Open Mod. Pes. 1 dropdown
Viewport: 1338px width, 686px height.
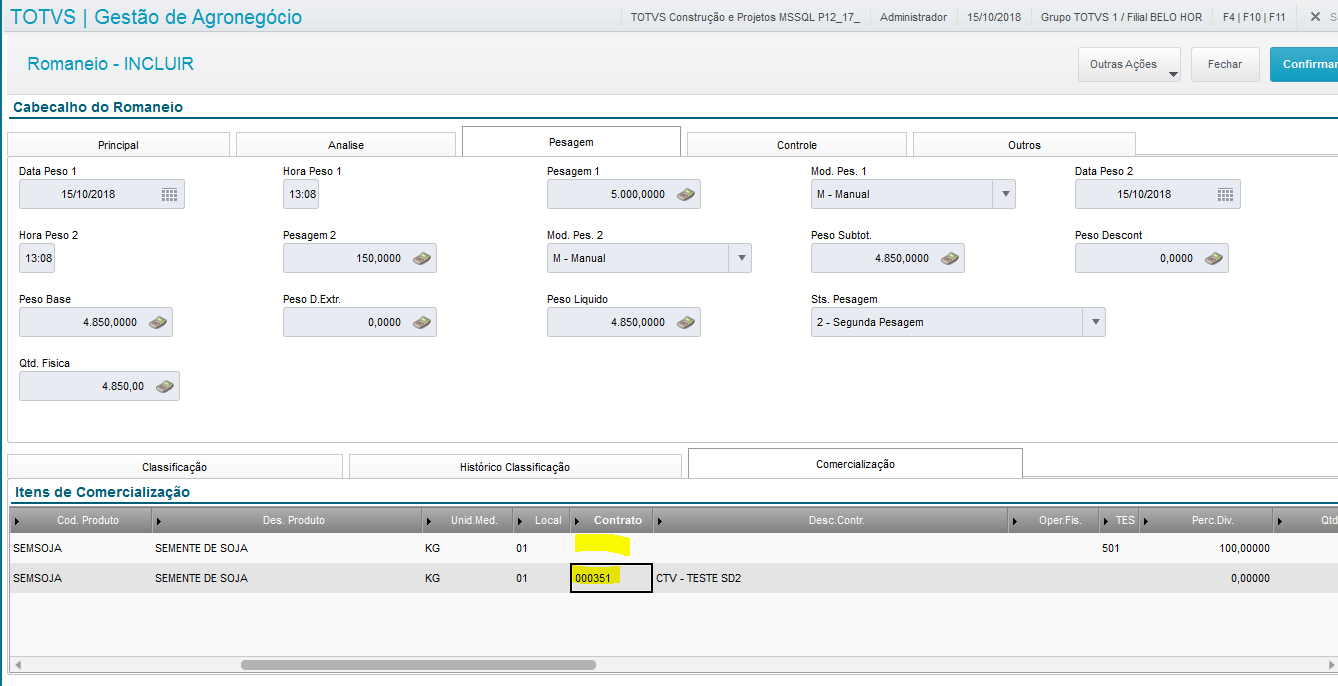coord(1005,194)
